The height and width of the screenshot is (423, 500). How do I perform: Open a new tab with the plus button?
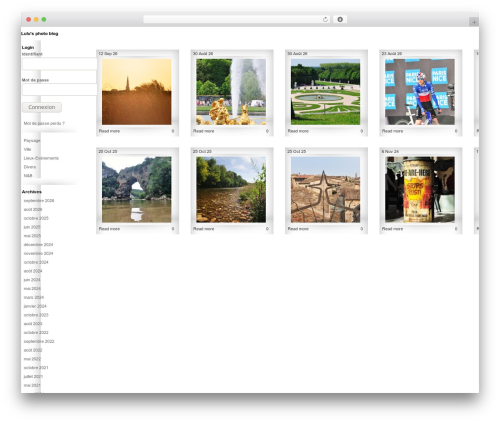474,22
